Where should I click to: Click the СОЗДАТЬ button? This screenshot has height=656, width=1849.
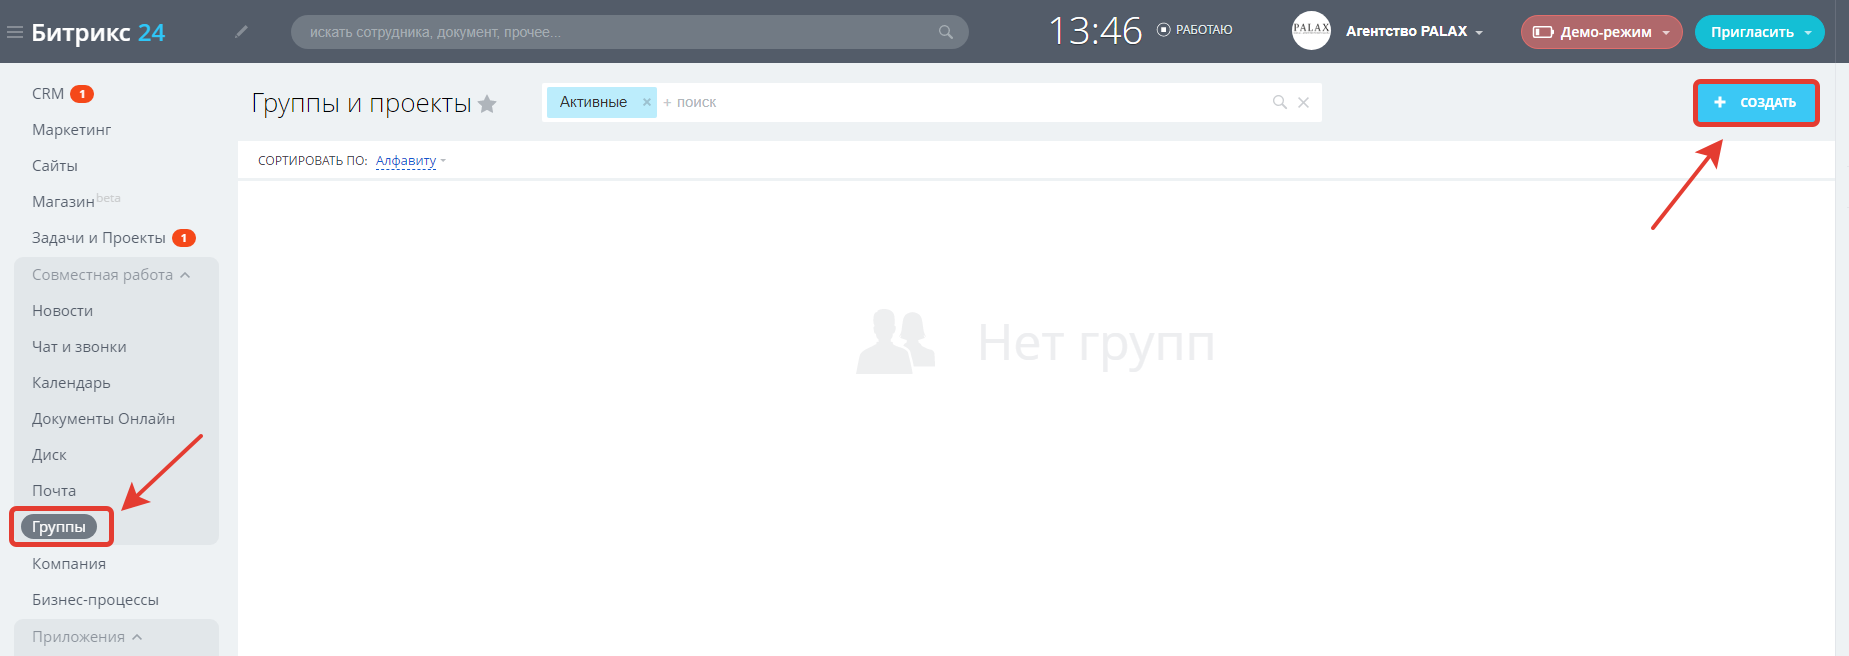[x=1756, y=103]
